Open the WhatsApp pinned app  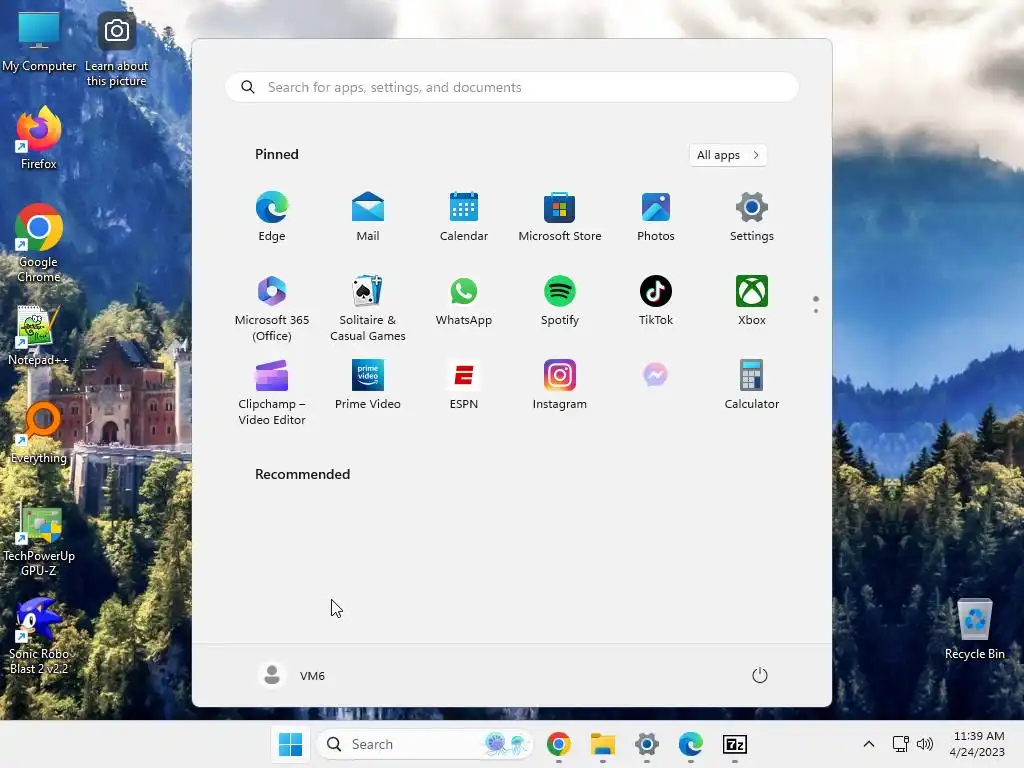pos(464,301)
